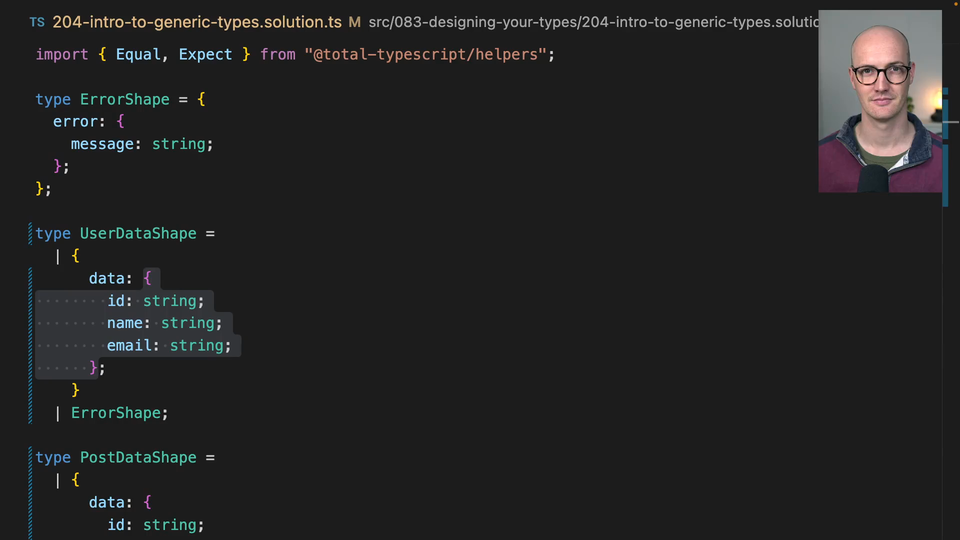Click the vertical scrollbar on right edge
960x540 pixels.
pos(945,150)
